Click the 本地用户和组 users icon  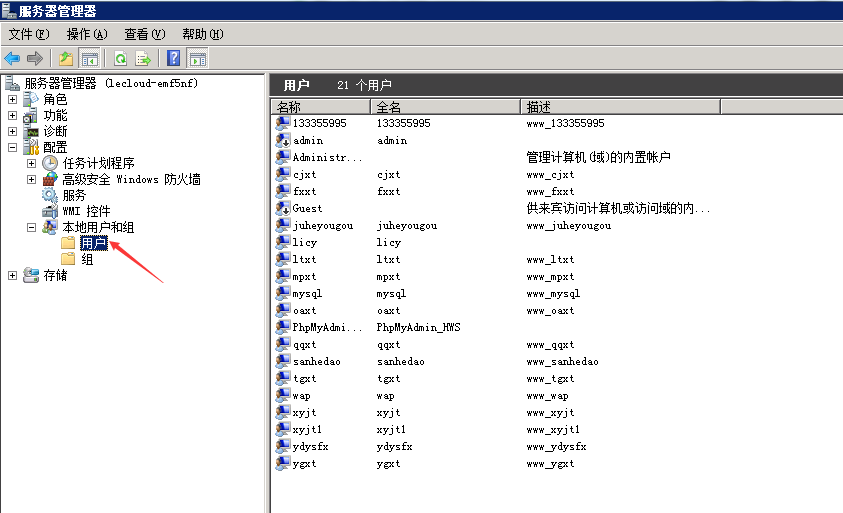(50, 227)
